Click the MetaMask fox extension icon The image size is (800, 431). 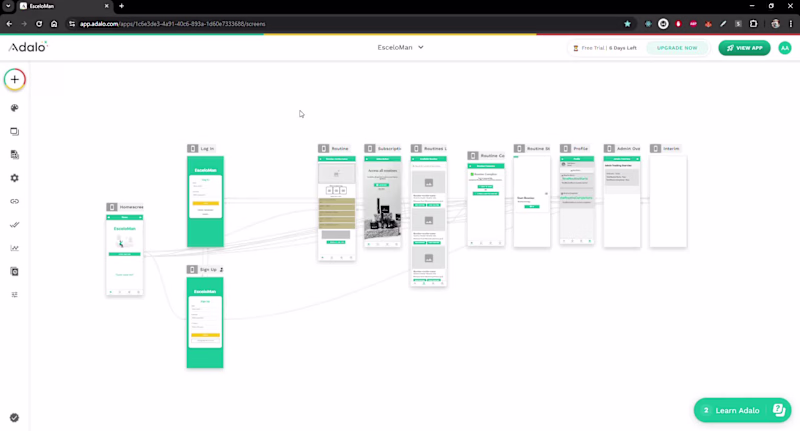click(x=708, y=24)
